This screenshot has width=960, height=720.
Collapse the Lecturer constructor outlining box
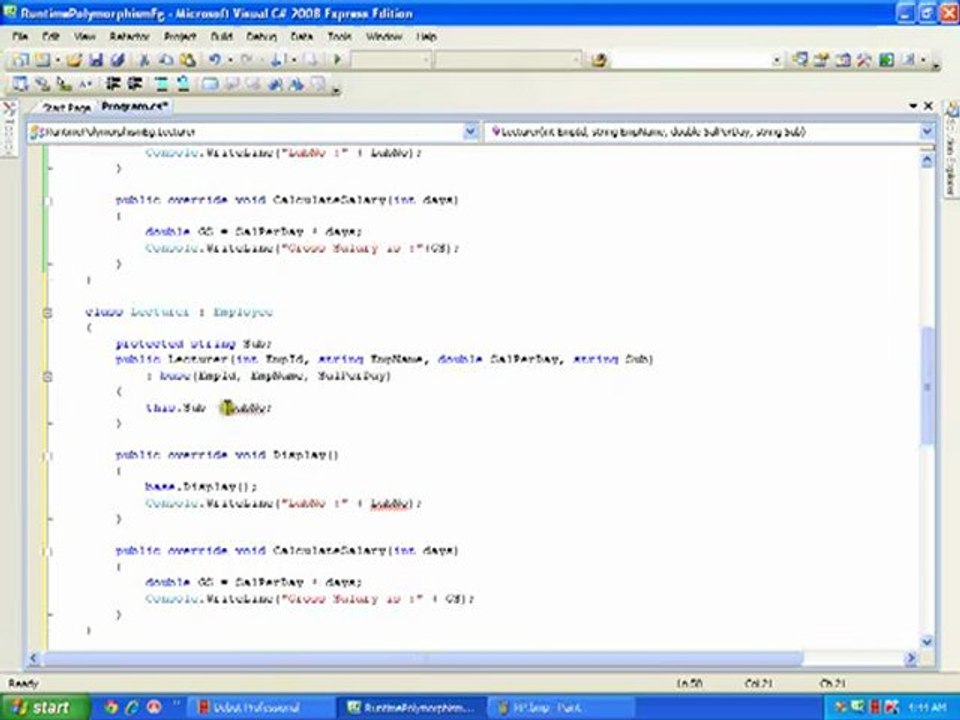48,377
